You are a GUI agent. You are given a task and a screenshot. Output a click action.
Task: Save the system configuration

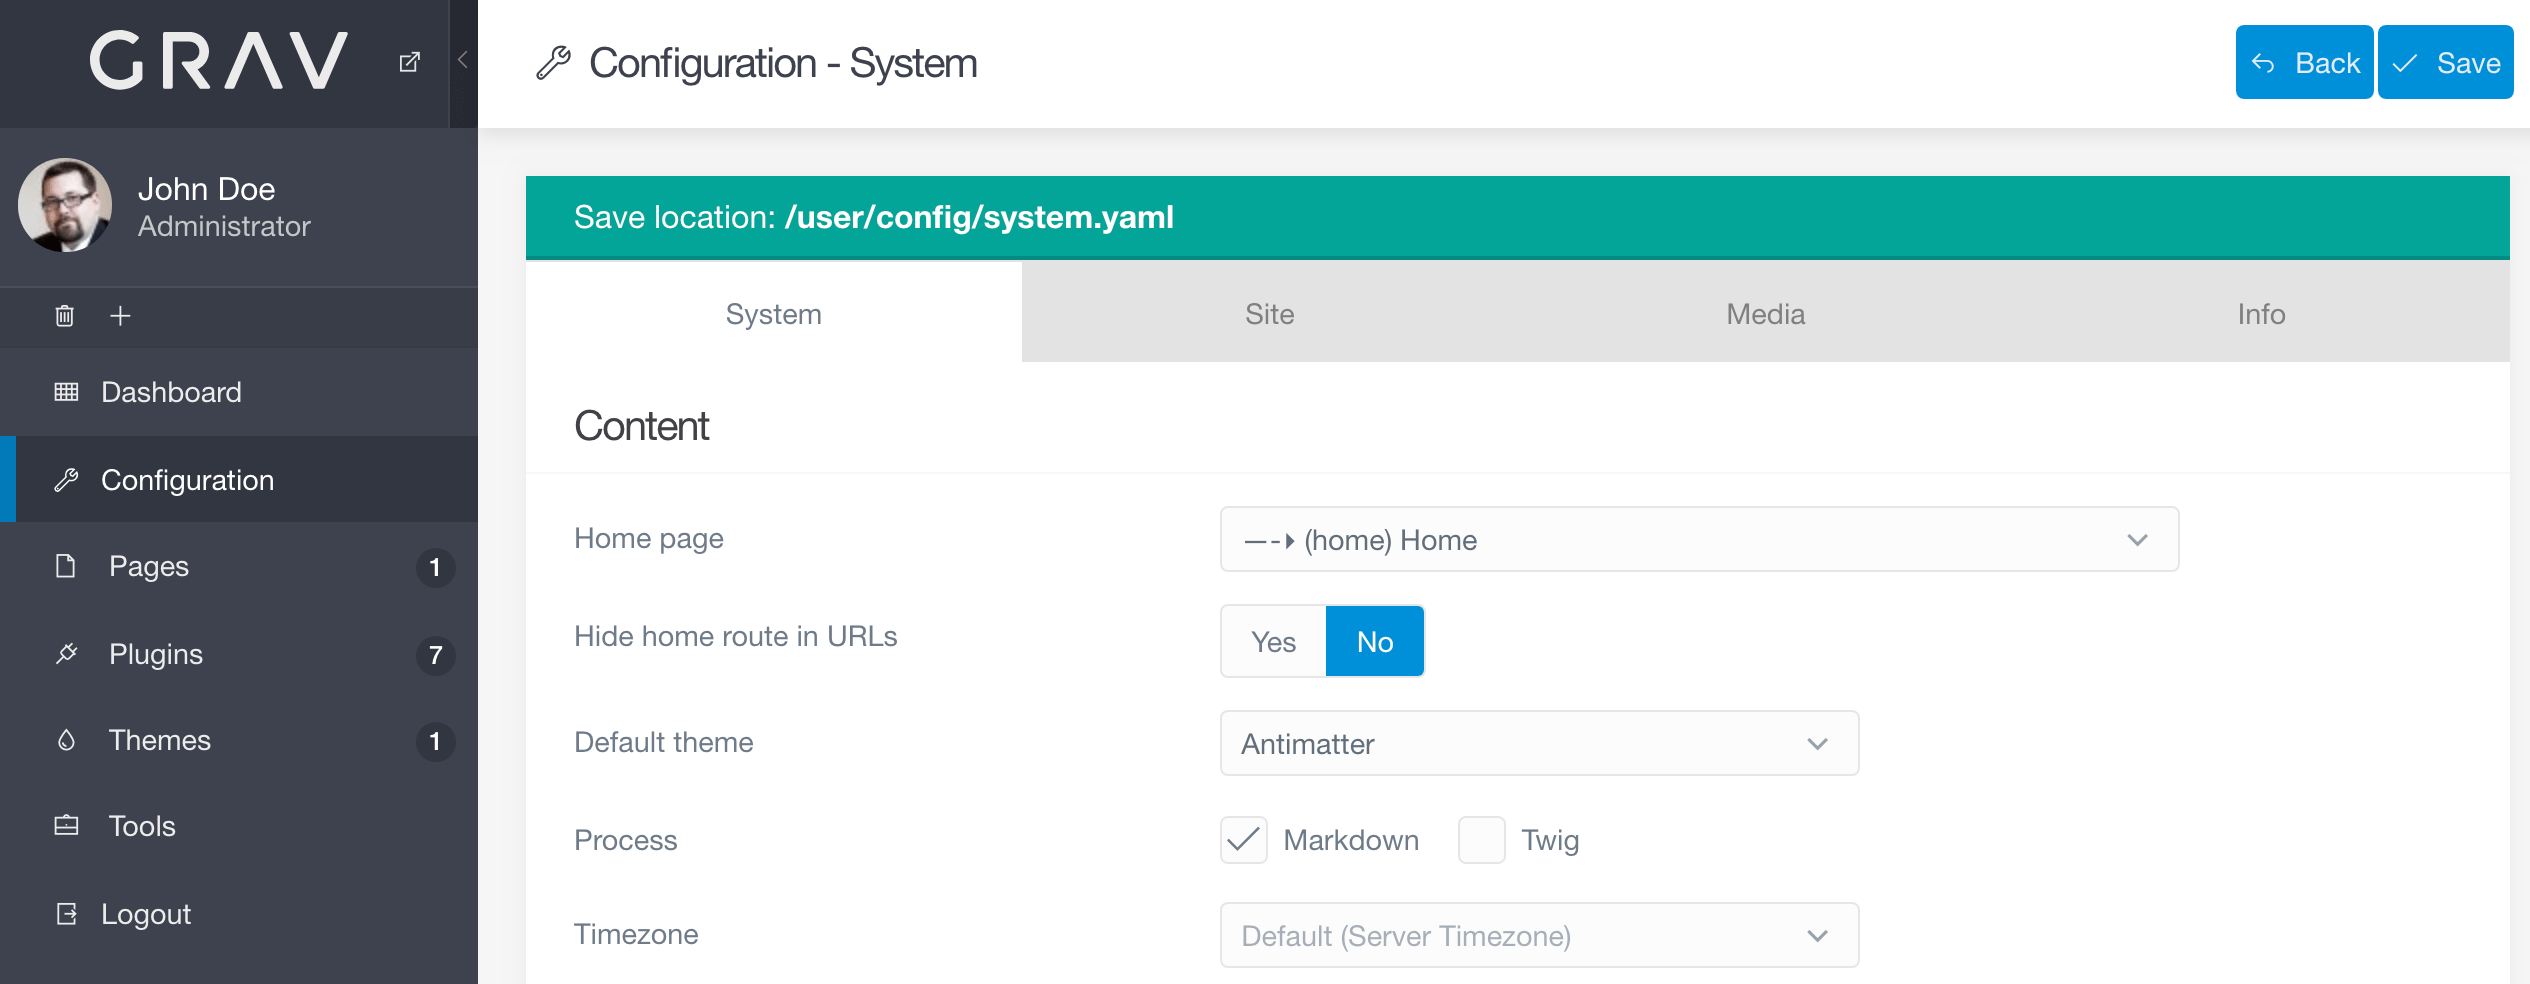[x=2446, y=62]
